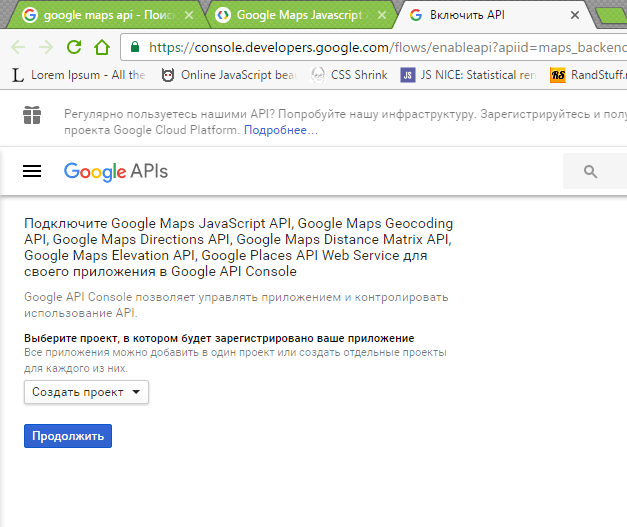Follow the 'Подробнее…' link
Screen dimensions: 627x527
pos(281,130)
